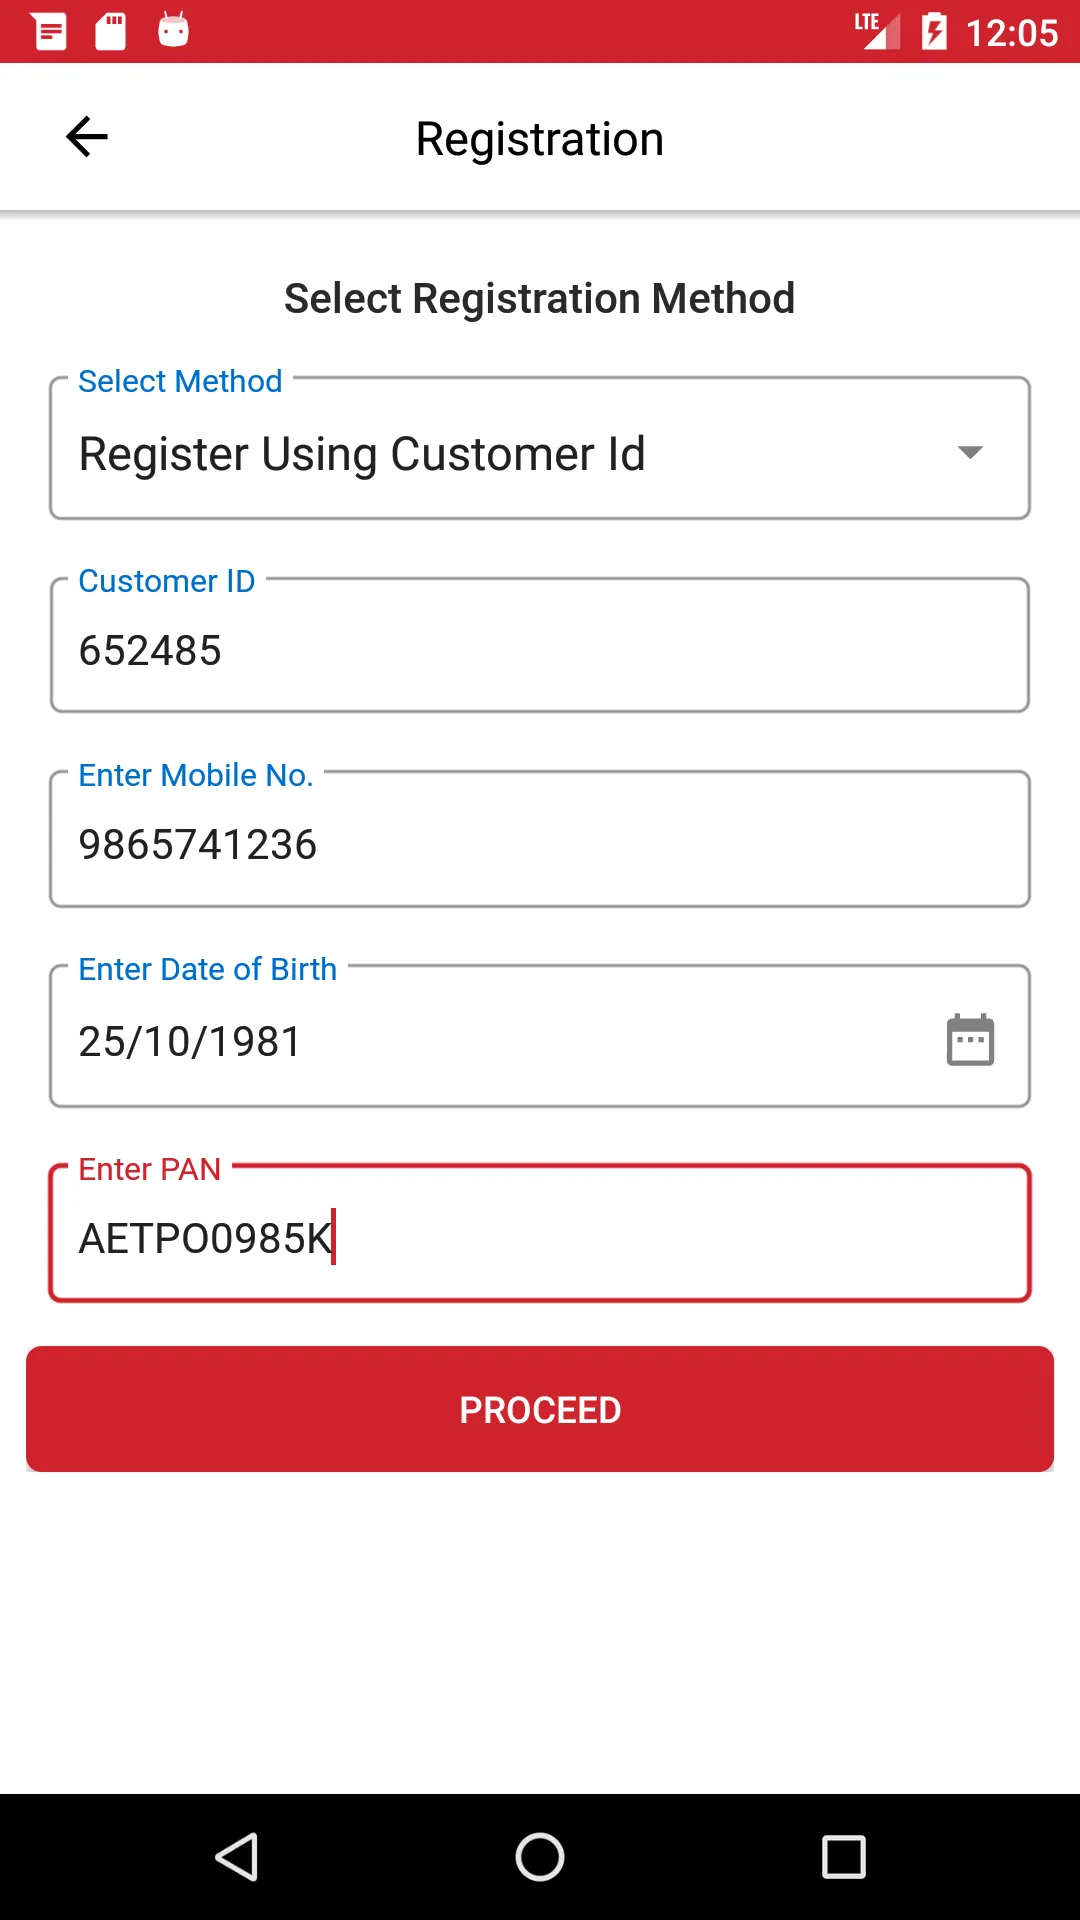Expand the Select Method dropdown arrow
The height and width of the screenshot is (1920, 1080).
click(970, 453)
